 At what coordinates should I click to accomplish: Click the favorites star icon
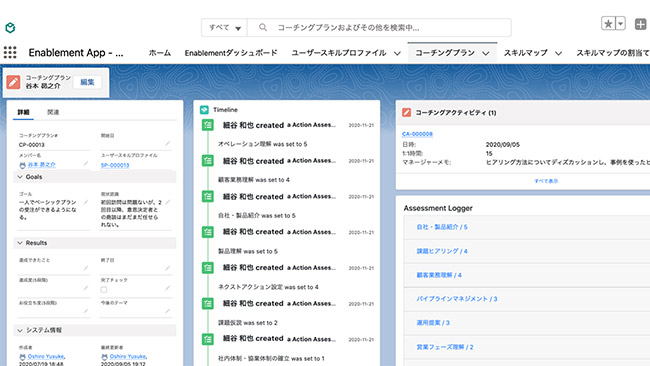click(608, 24)
